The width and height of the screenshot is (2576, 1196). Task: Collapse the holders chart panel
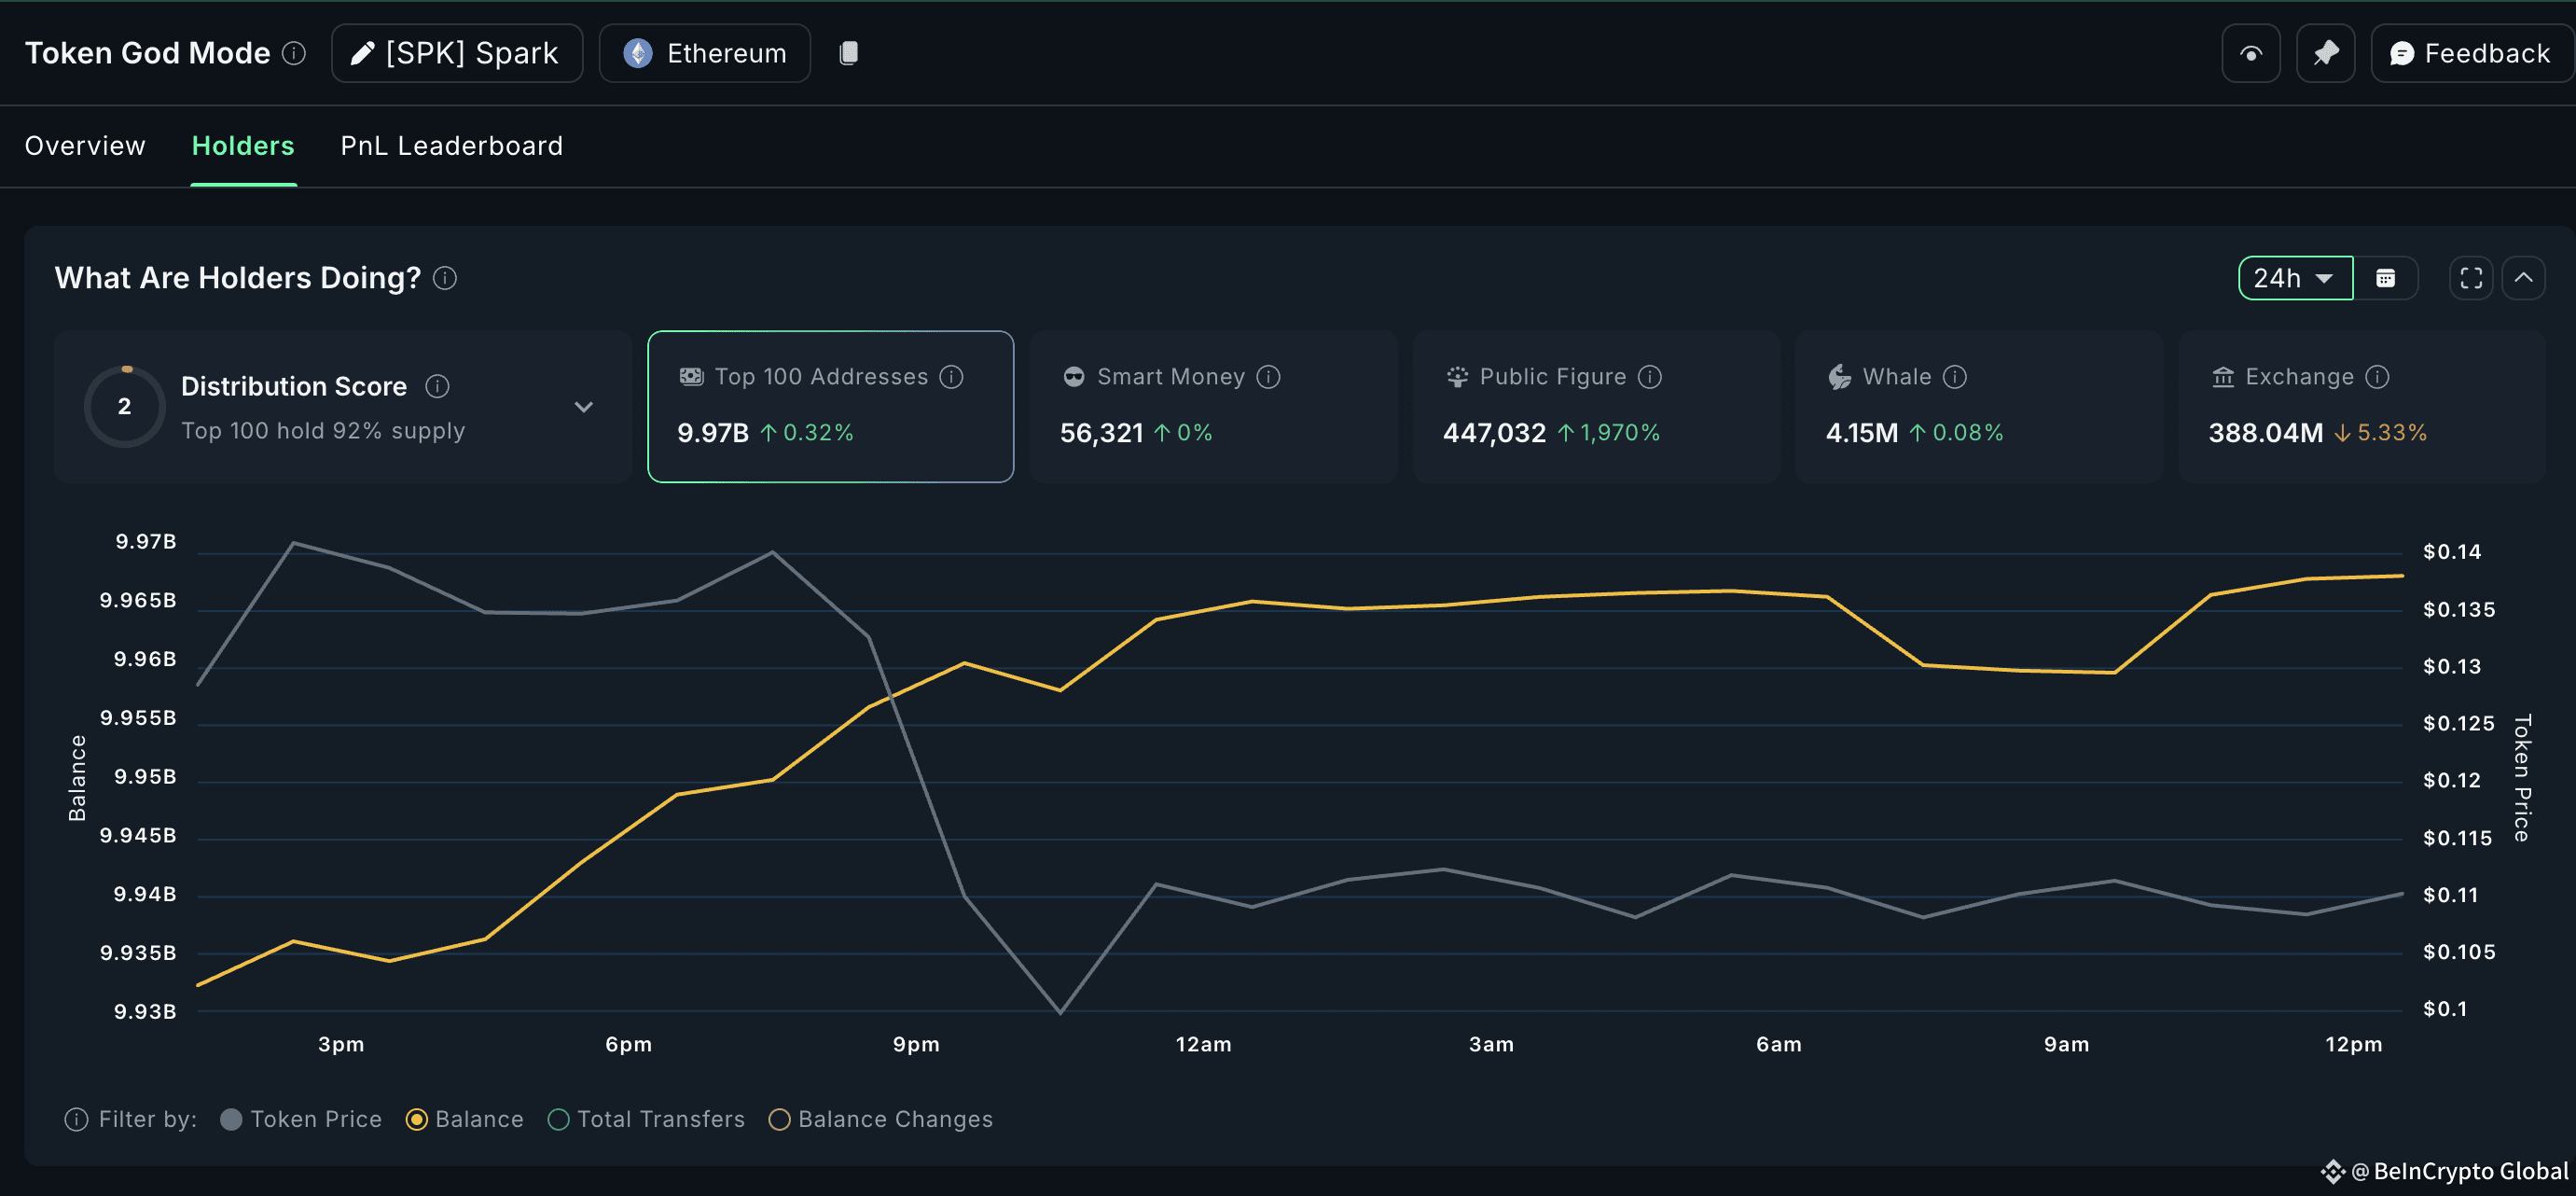(x=2525, y=278)
